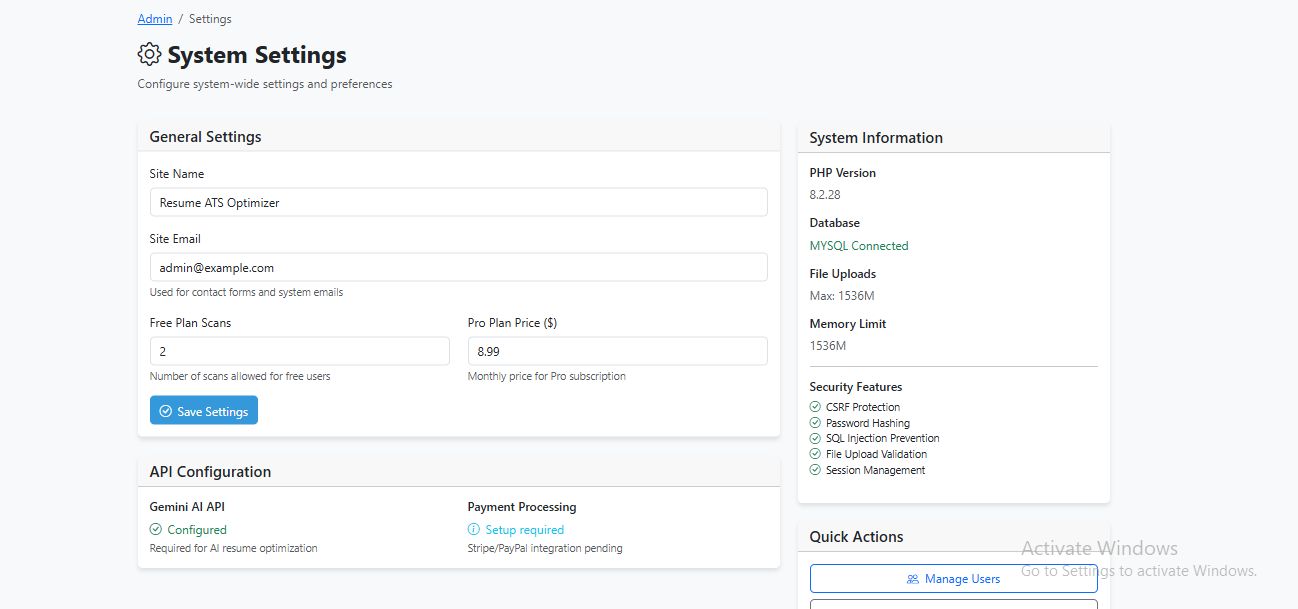Viewport: 1298px width, 609px height.
Task: Select the Free Plan Scans field
Action: tap(299, 351)
